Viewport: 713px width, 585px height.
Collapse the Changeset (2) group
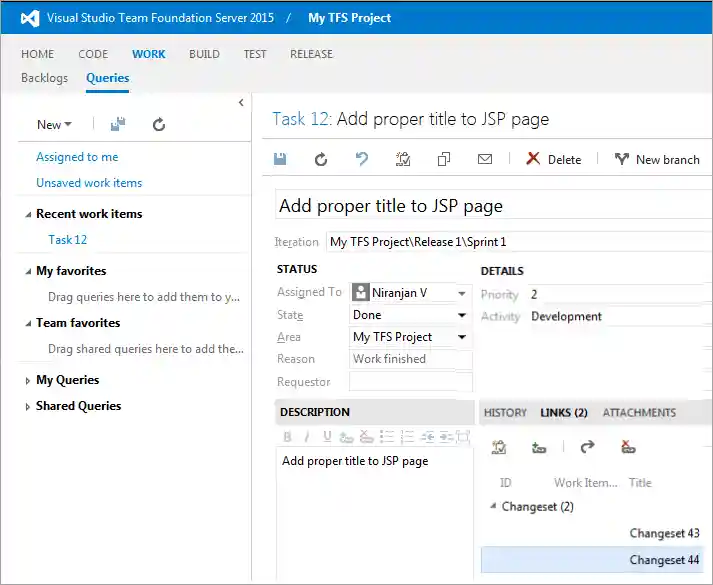pos(492,507)
